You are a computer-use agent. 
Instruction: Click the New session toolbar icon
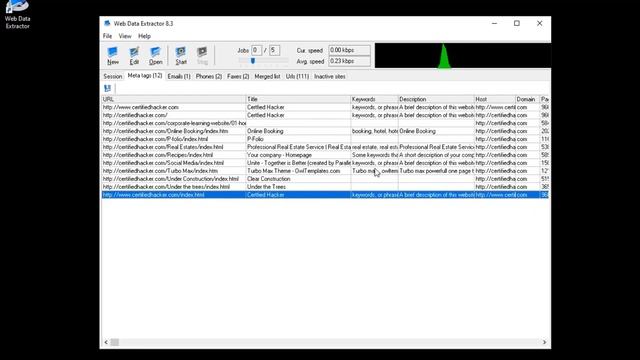coord(113,56)
